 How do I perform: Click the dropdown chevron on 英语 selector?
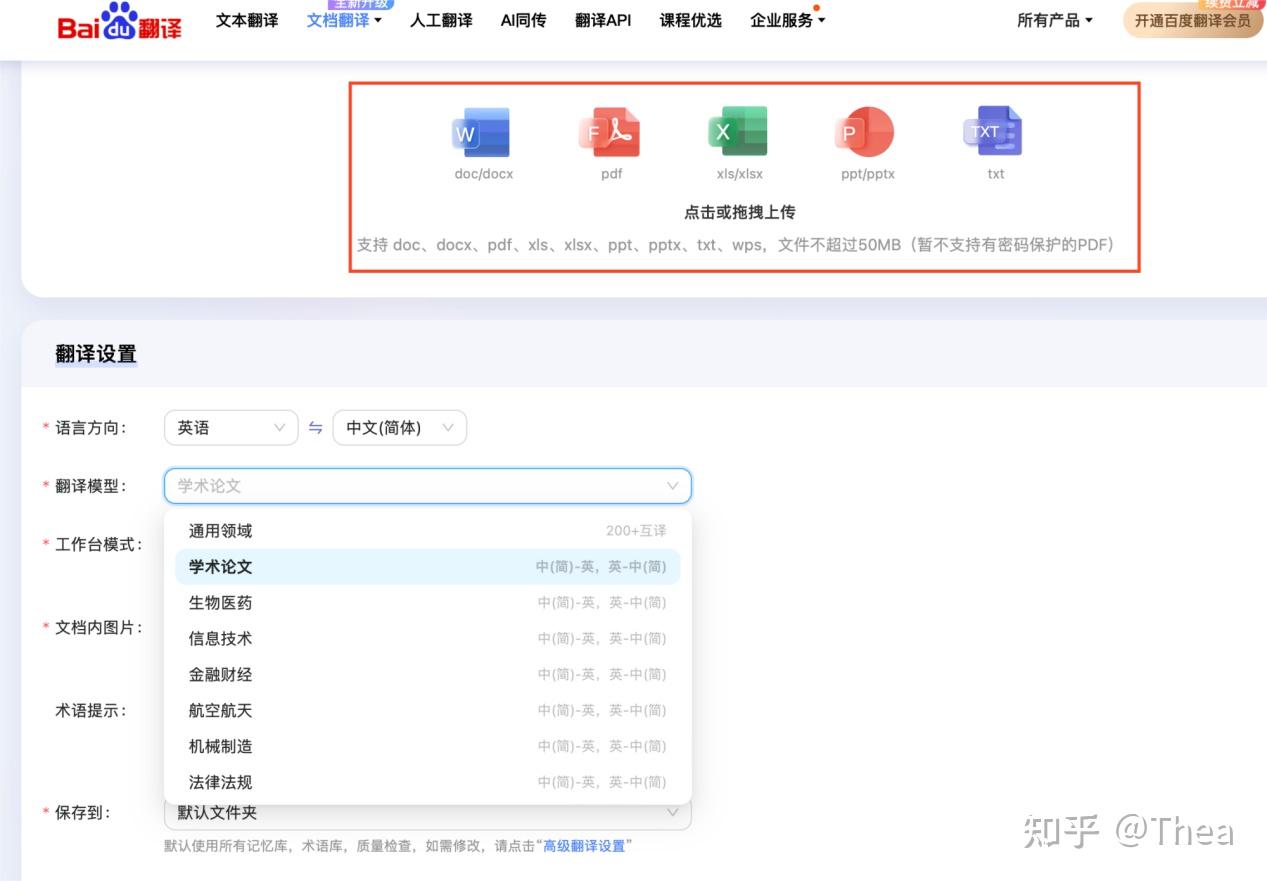(x=281, y=427)
